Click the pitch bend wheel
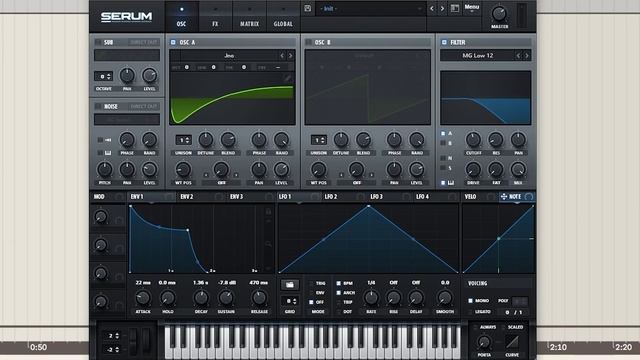 133,341
